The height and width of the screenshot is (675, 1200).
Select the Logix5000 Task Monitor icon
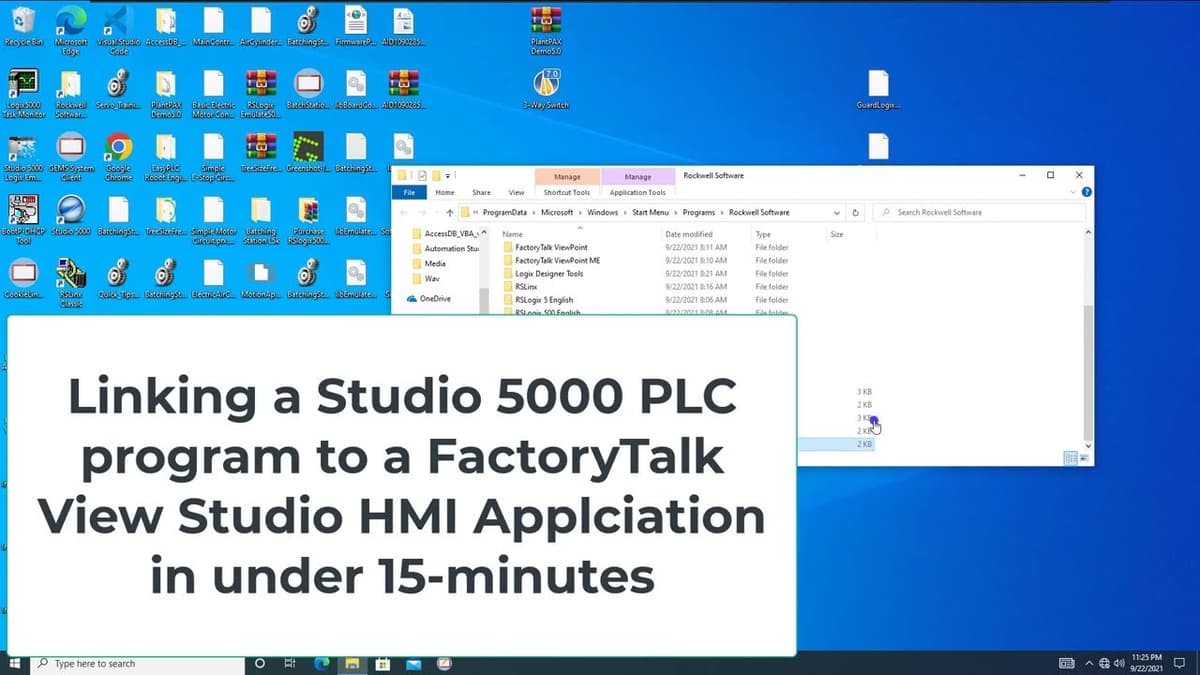pyautogui.click(x=23, y=83)
